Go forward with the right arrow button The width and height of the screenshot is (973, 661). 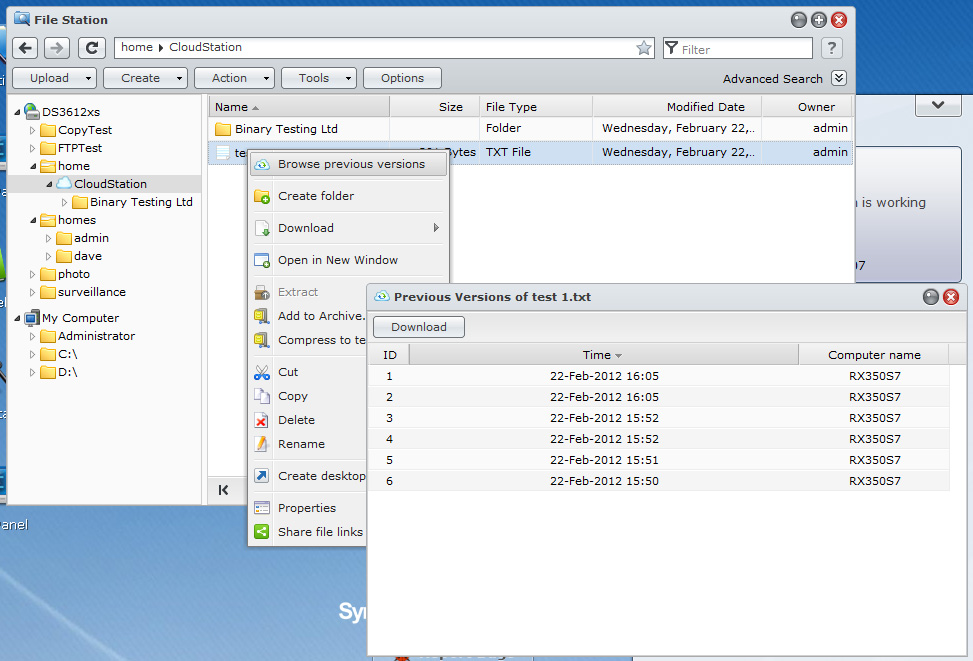click(x=56, y=48)
